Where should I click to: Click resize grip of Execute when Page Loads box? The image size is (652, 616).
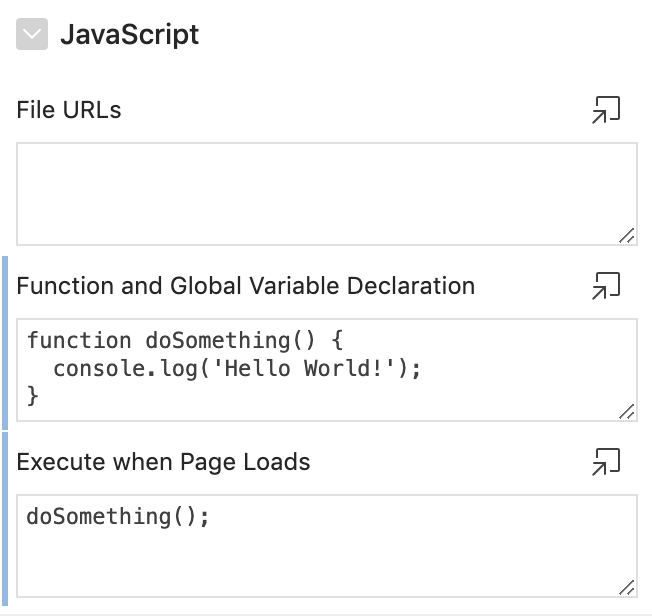point(626,587)
